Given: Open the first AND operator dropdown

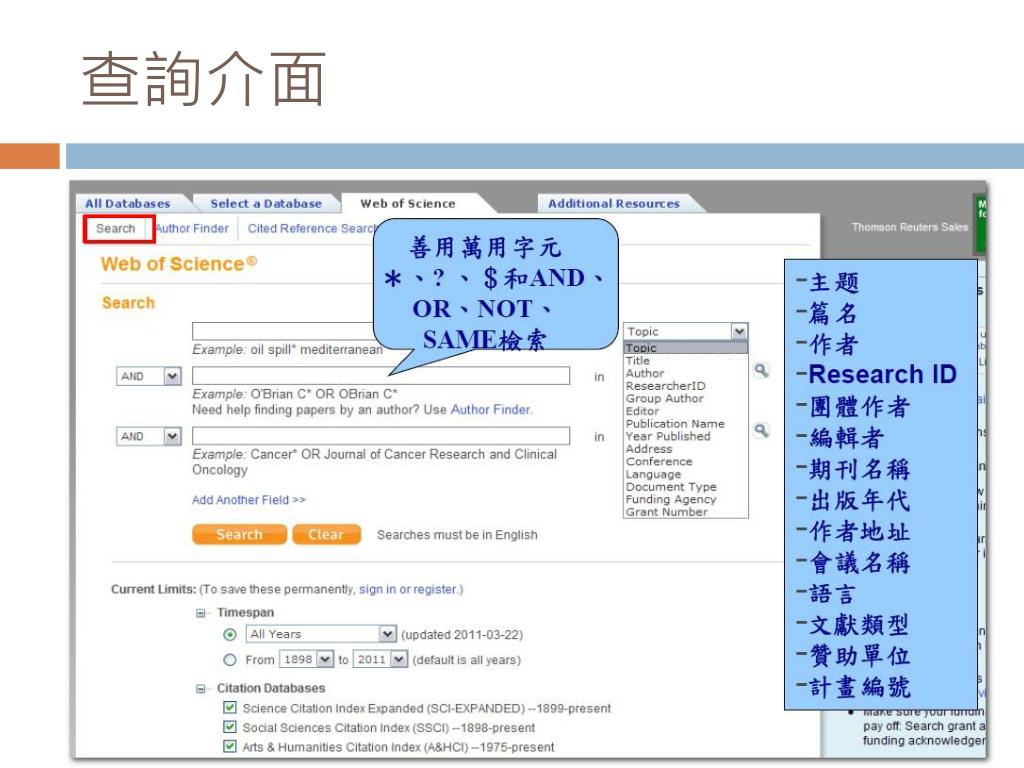Looking at the screenshot, I should point(149,376).
